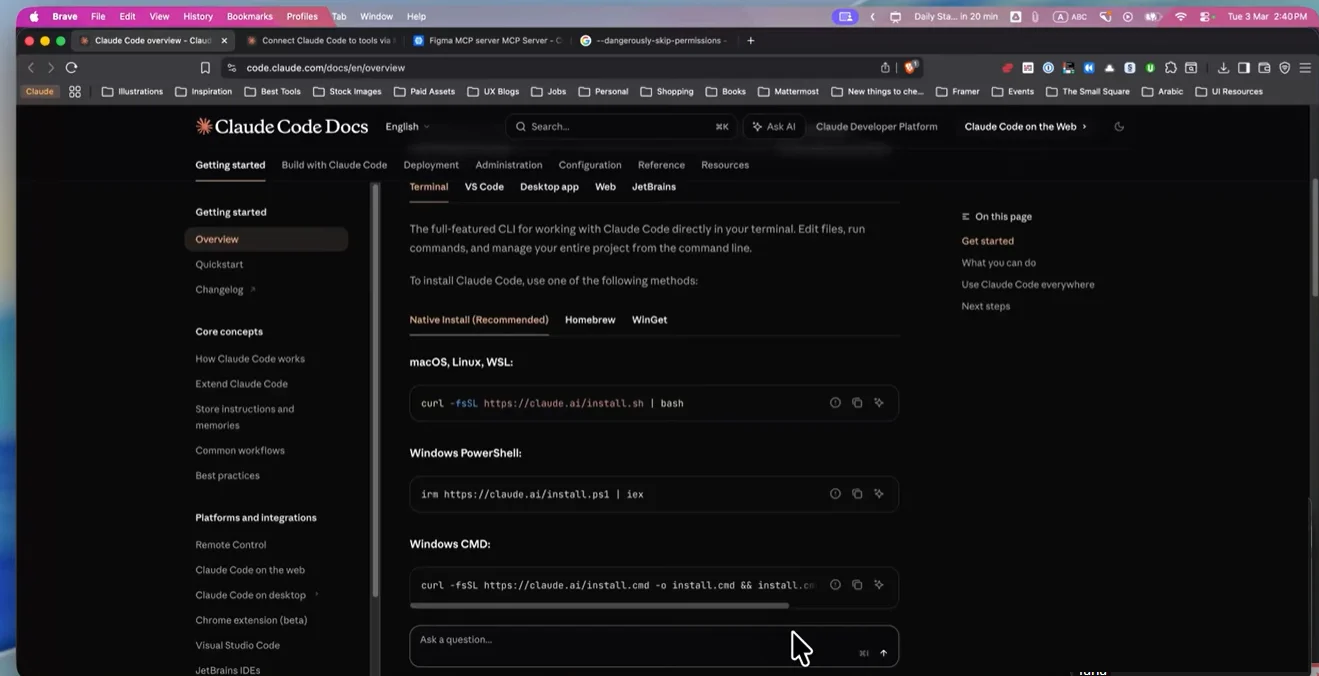Open Best practices sidebar link
This screenshot has width=1319, height=676.
click(x=227, y=476)
